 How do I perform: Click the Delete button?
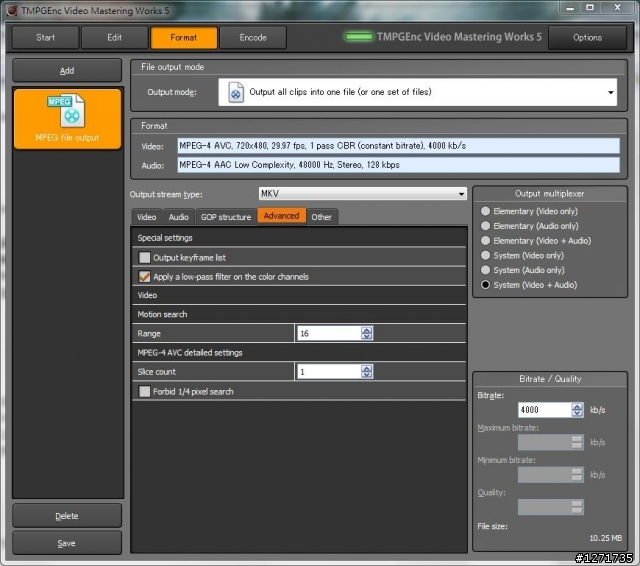click(67, 516)
